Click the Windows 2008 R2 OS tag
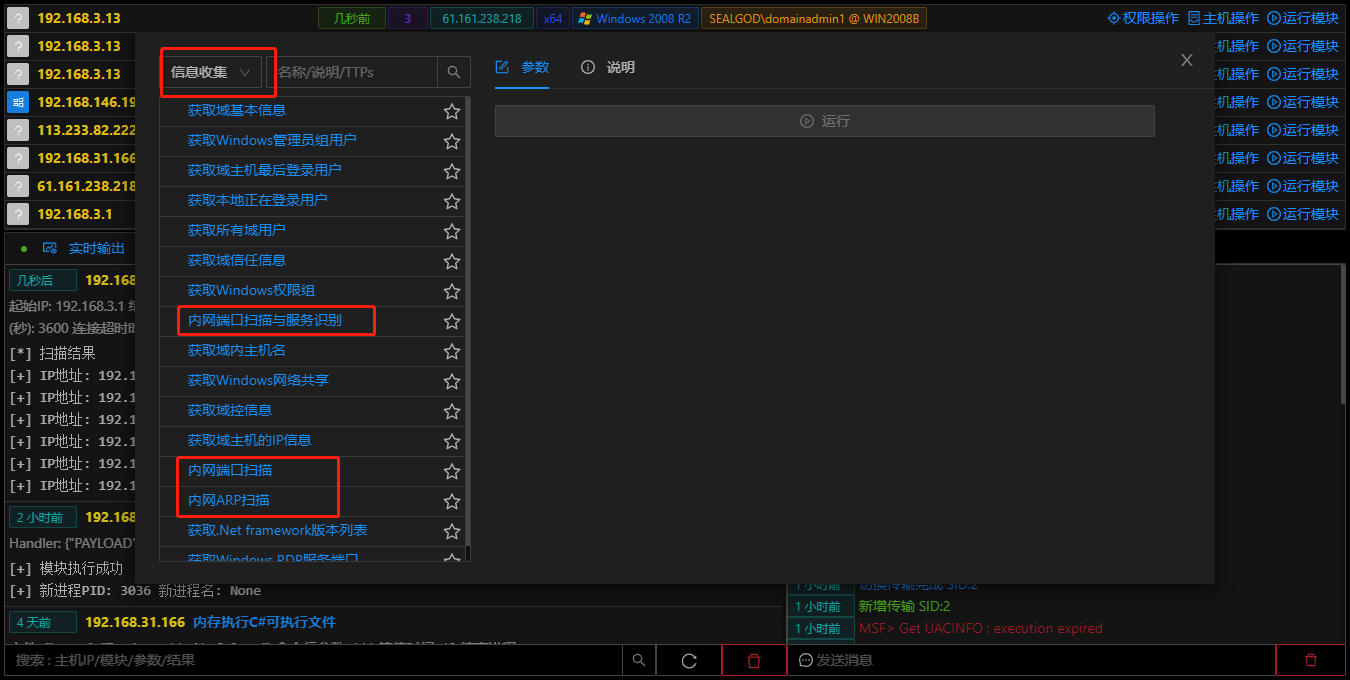Screen dimensions: 1350x680 (635, 18)
